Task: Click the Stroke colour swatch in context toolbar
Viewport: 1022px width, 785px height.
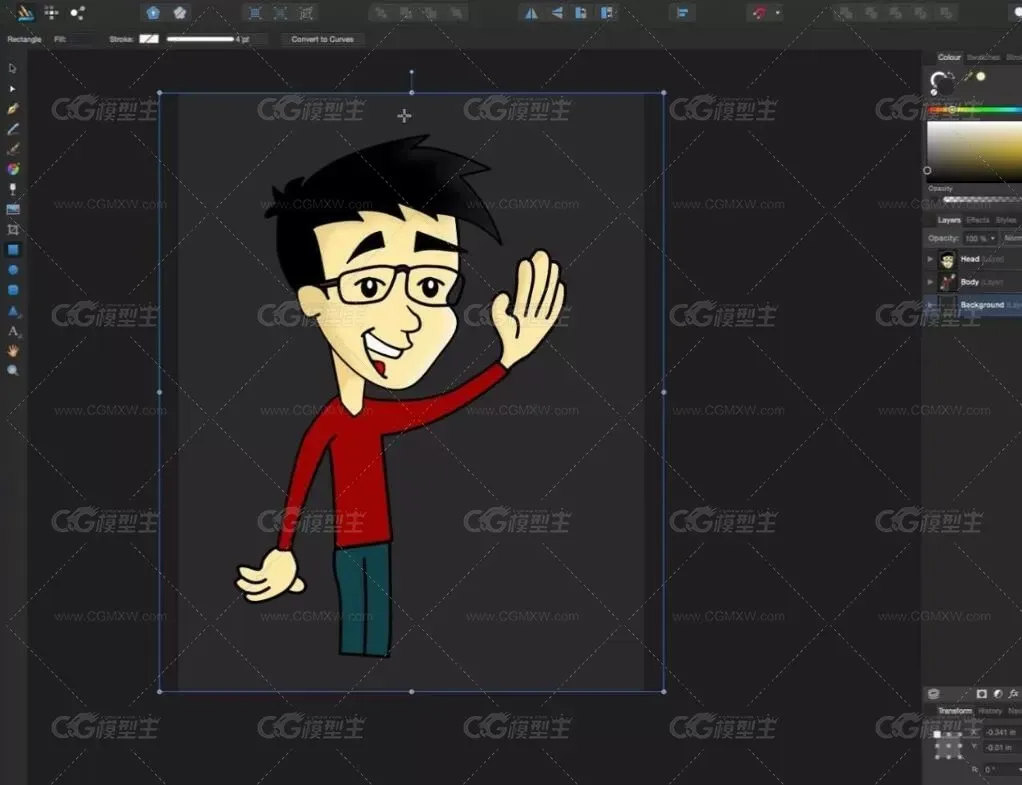Action: coord(149,39)
